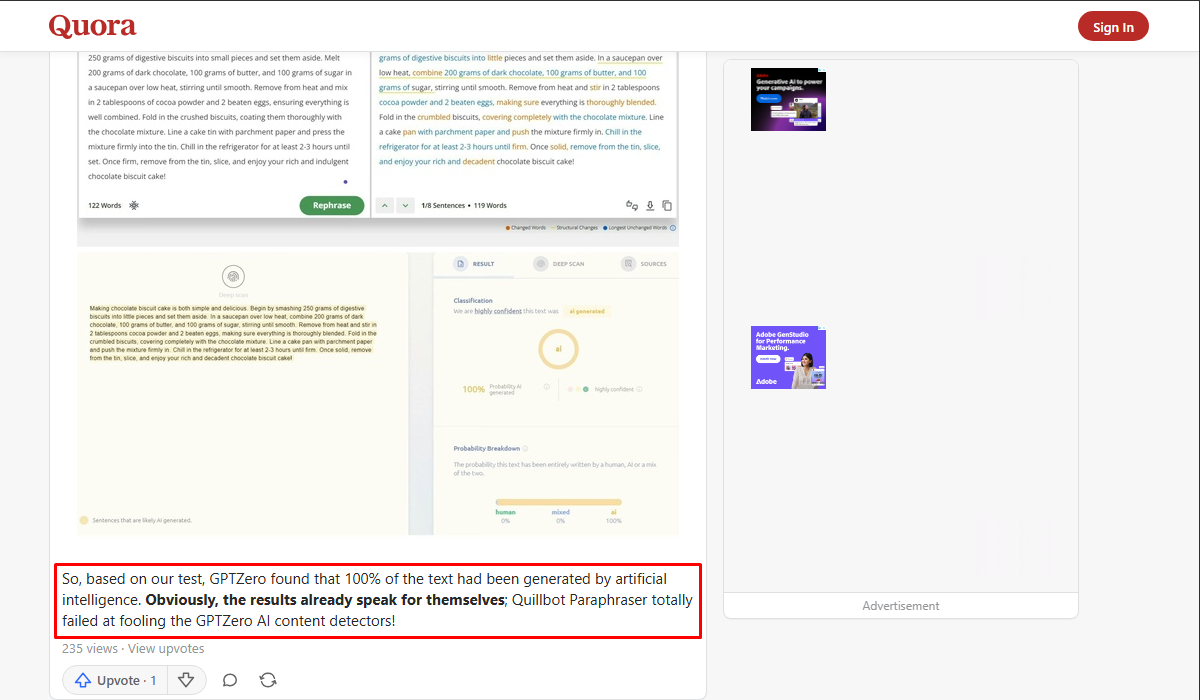
Task: Select the DEEP SCAN tab
Action: (x=560, y=264)
